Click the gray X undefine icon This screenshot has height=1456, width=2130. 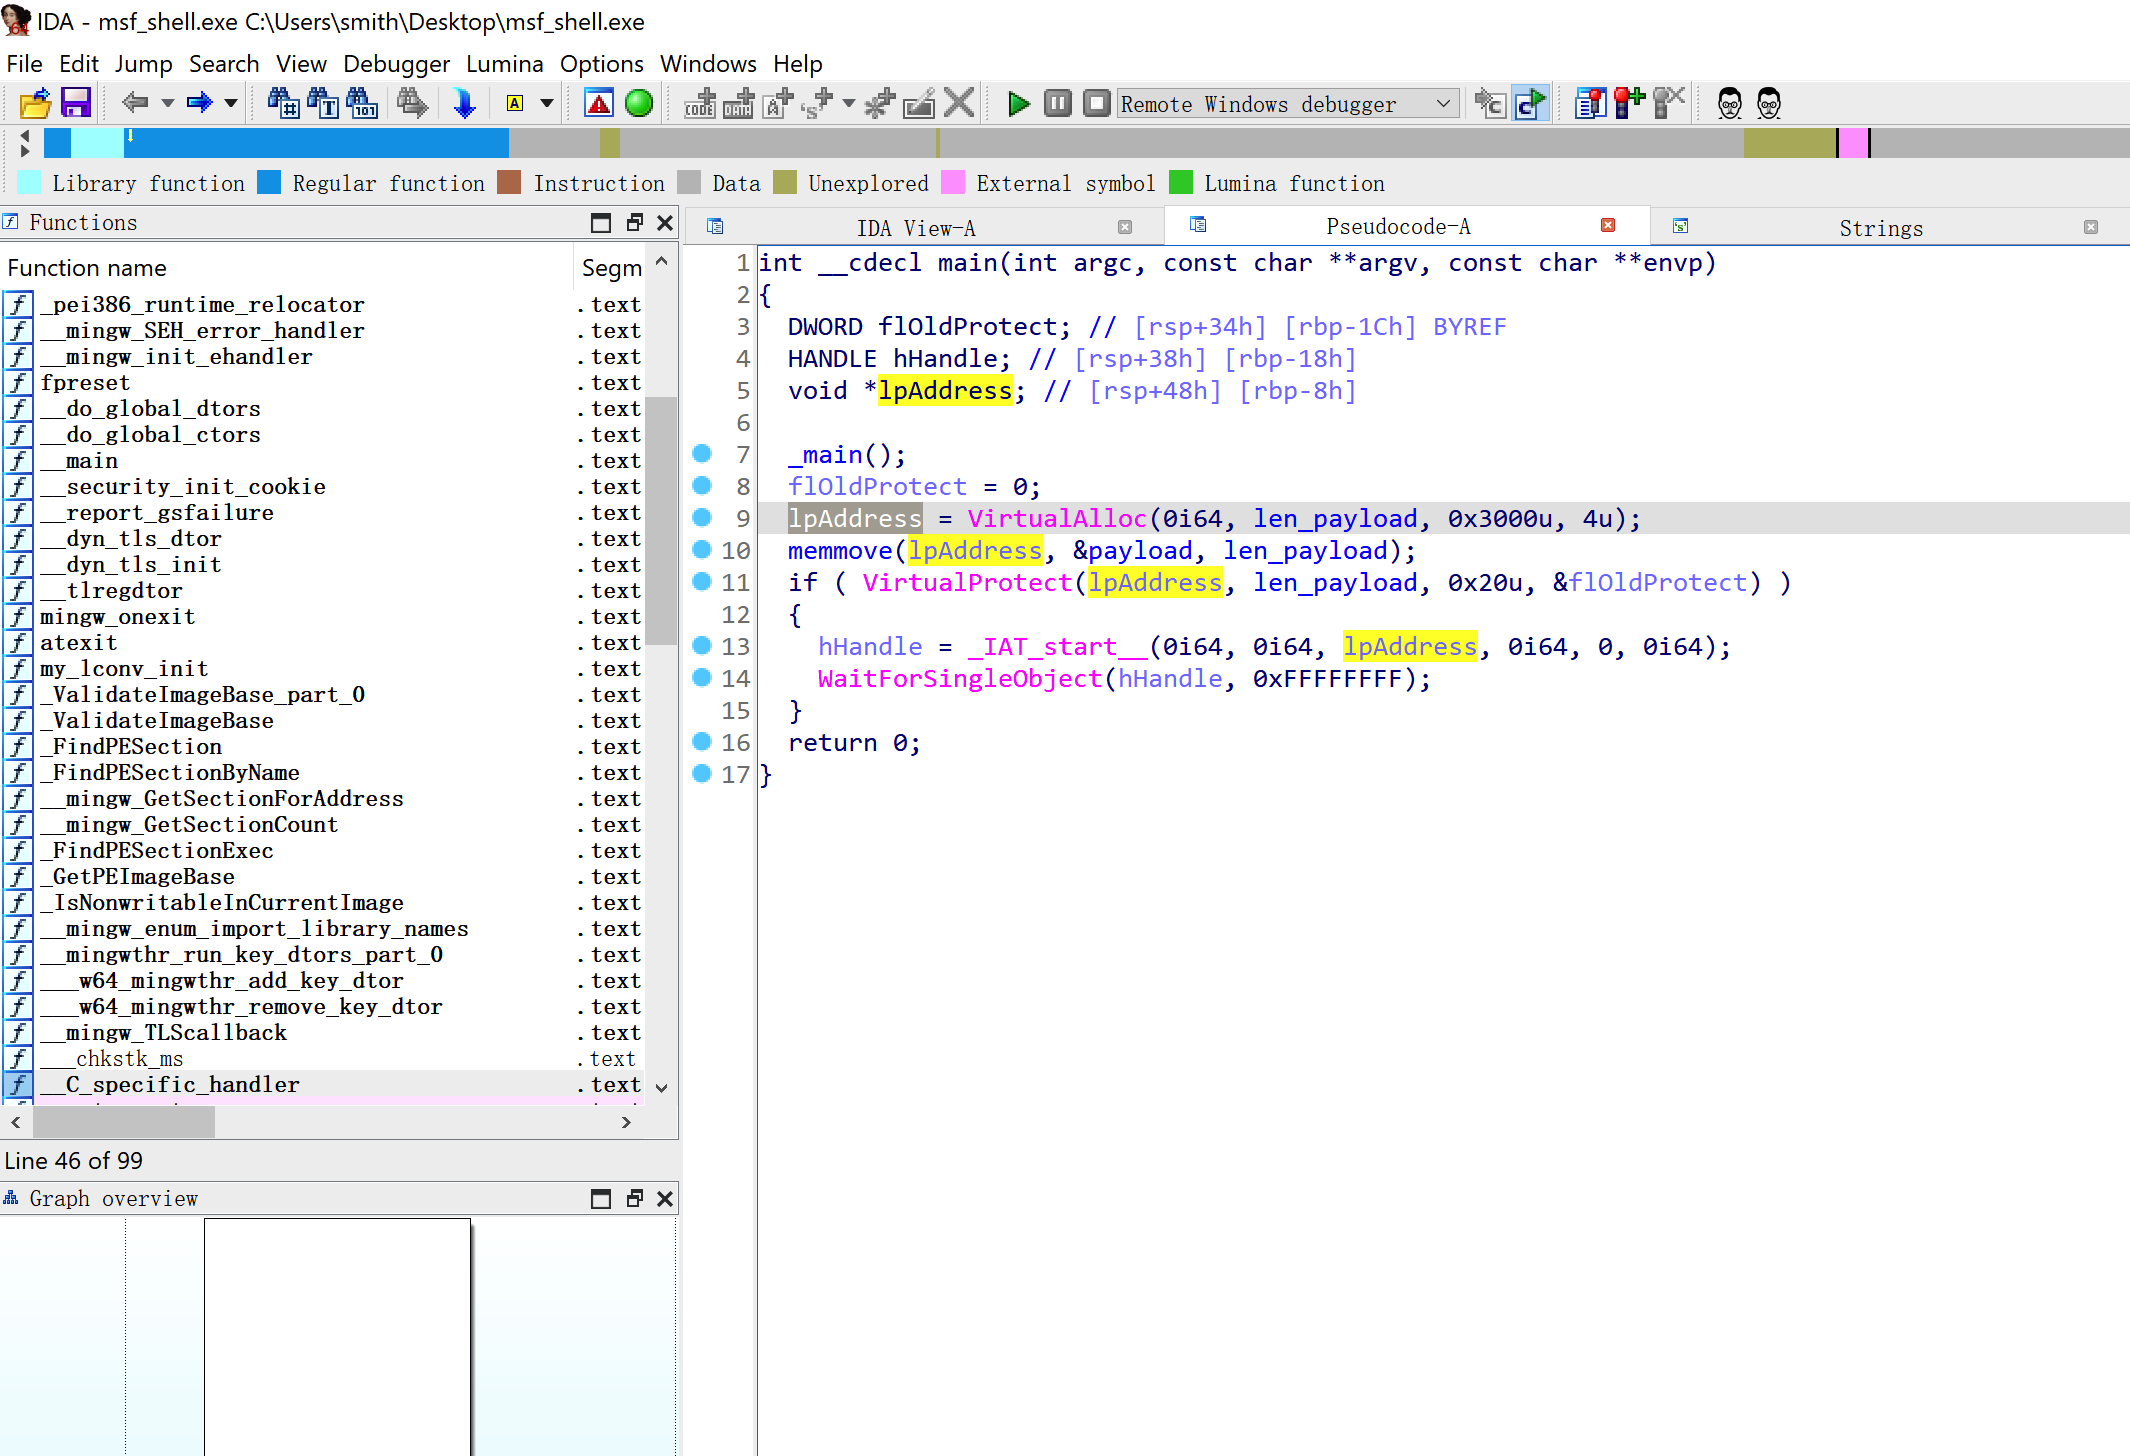pyautogui.click(x=959, y=103)
